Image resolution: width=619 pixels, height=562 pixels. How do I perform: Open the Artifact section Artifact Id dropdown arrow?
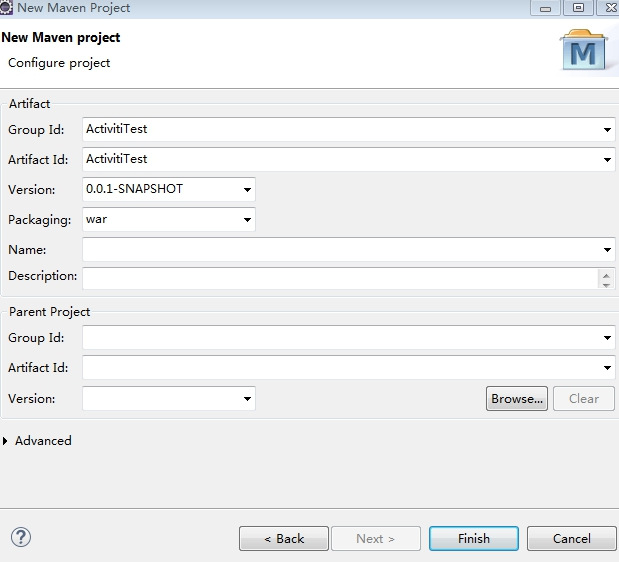(x=607, y=159)
